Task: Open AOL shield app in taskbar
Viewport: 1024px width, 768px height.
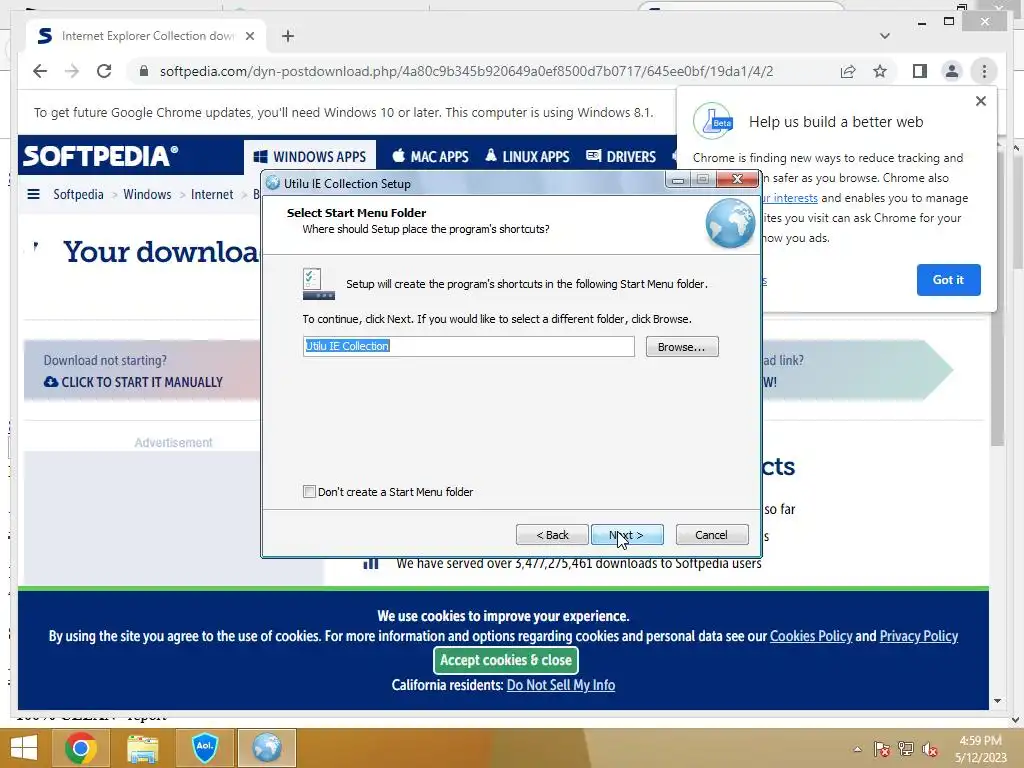Action: point(204,748)
